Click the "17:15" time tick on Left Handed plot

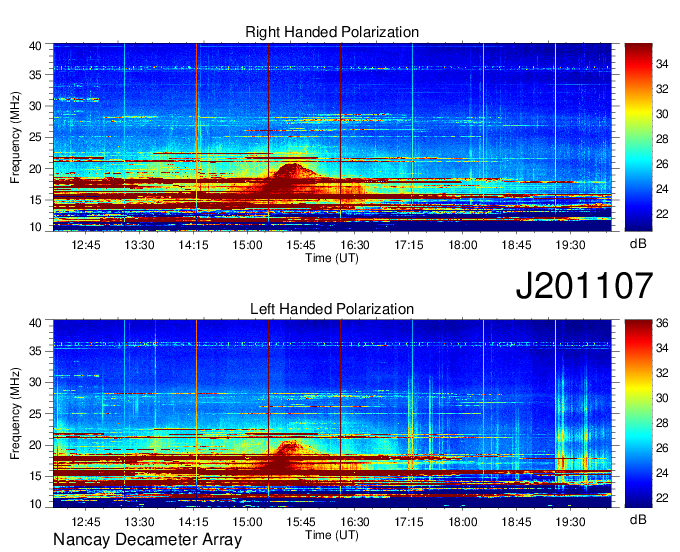[409, 522]
